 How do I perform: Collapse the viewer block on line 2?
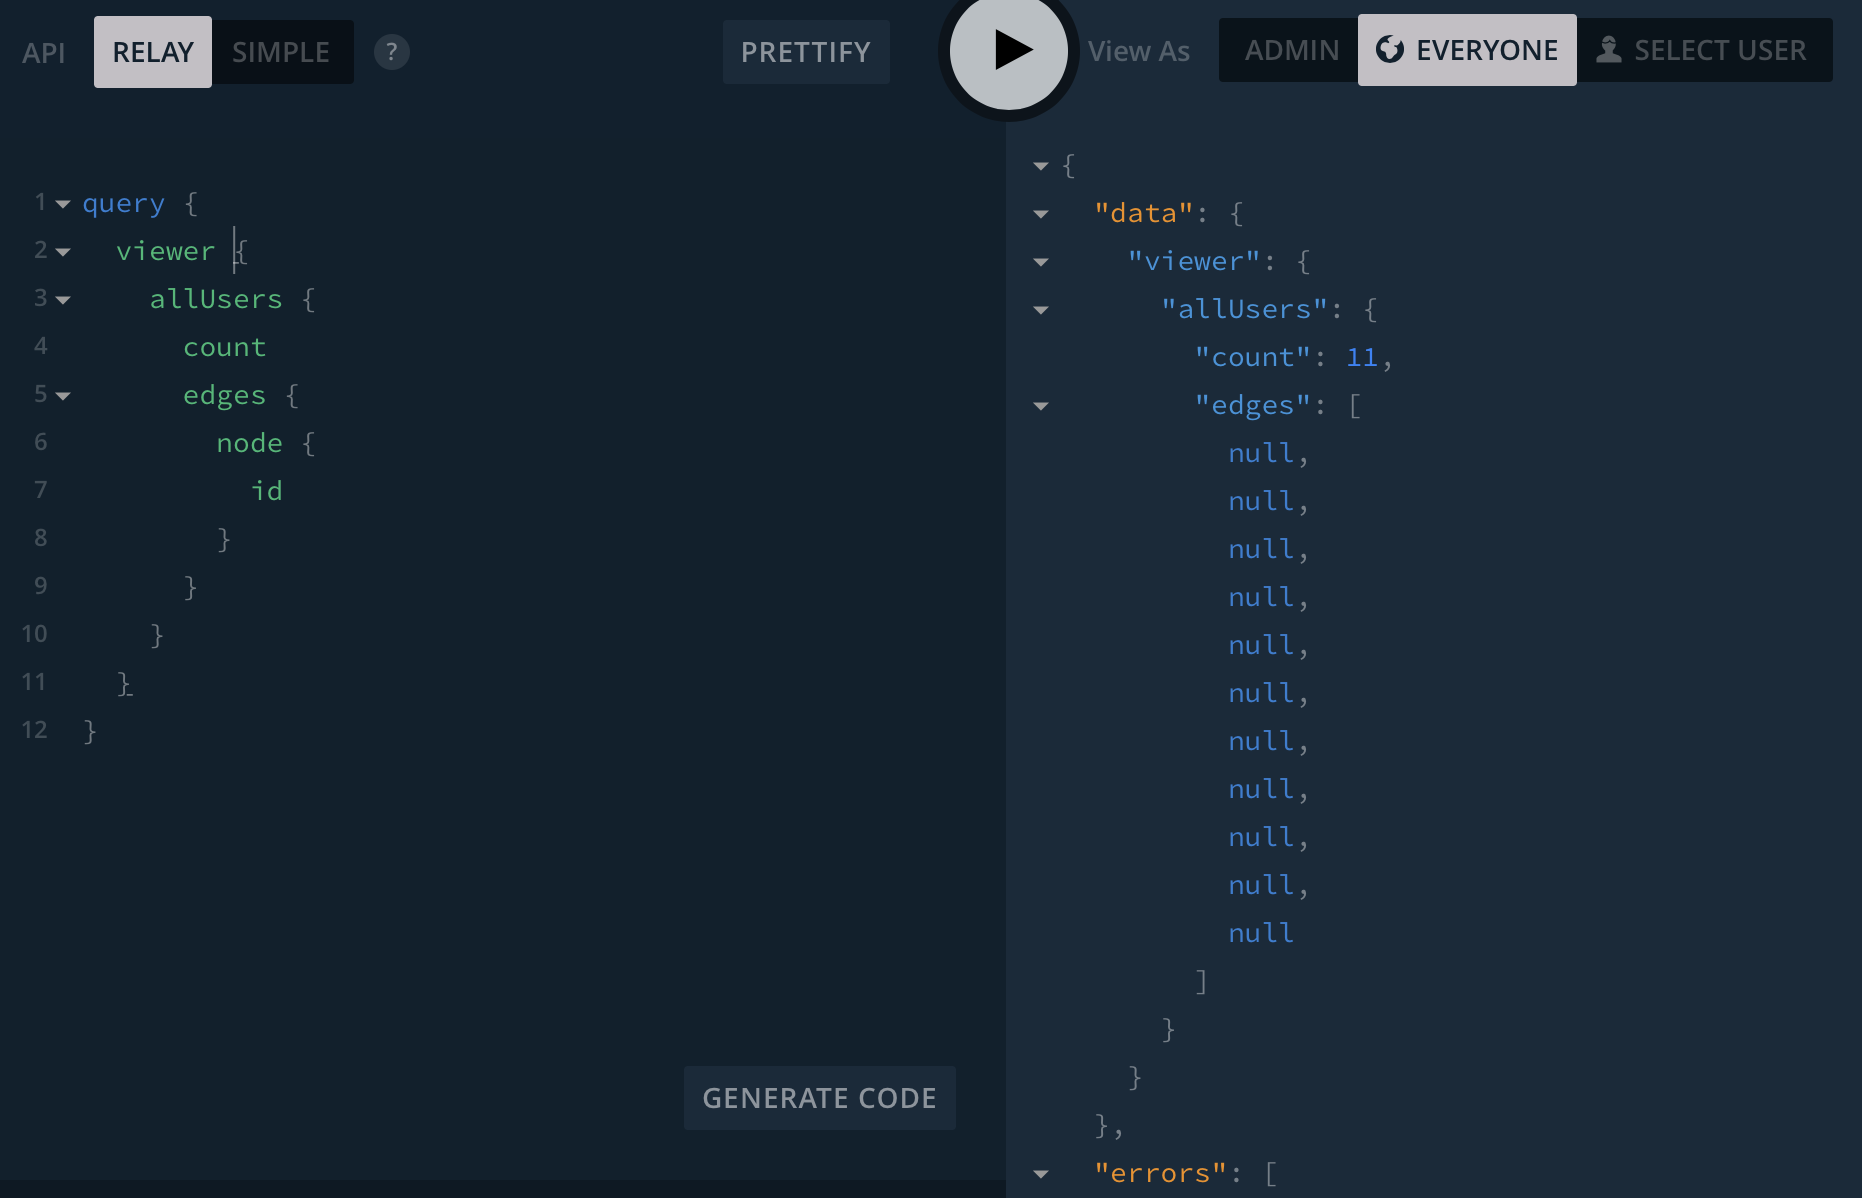click(x=63, y=252)
